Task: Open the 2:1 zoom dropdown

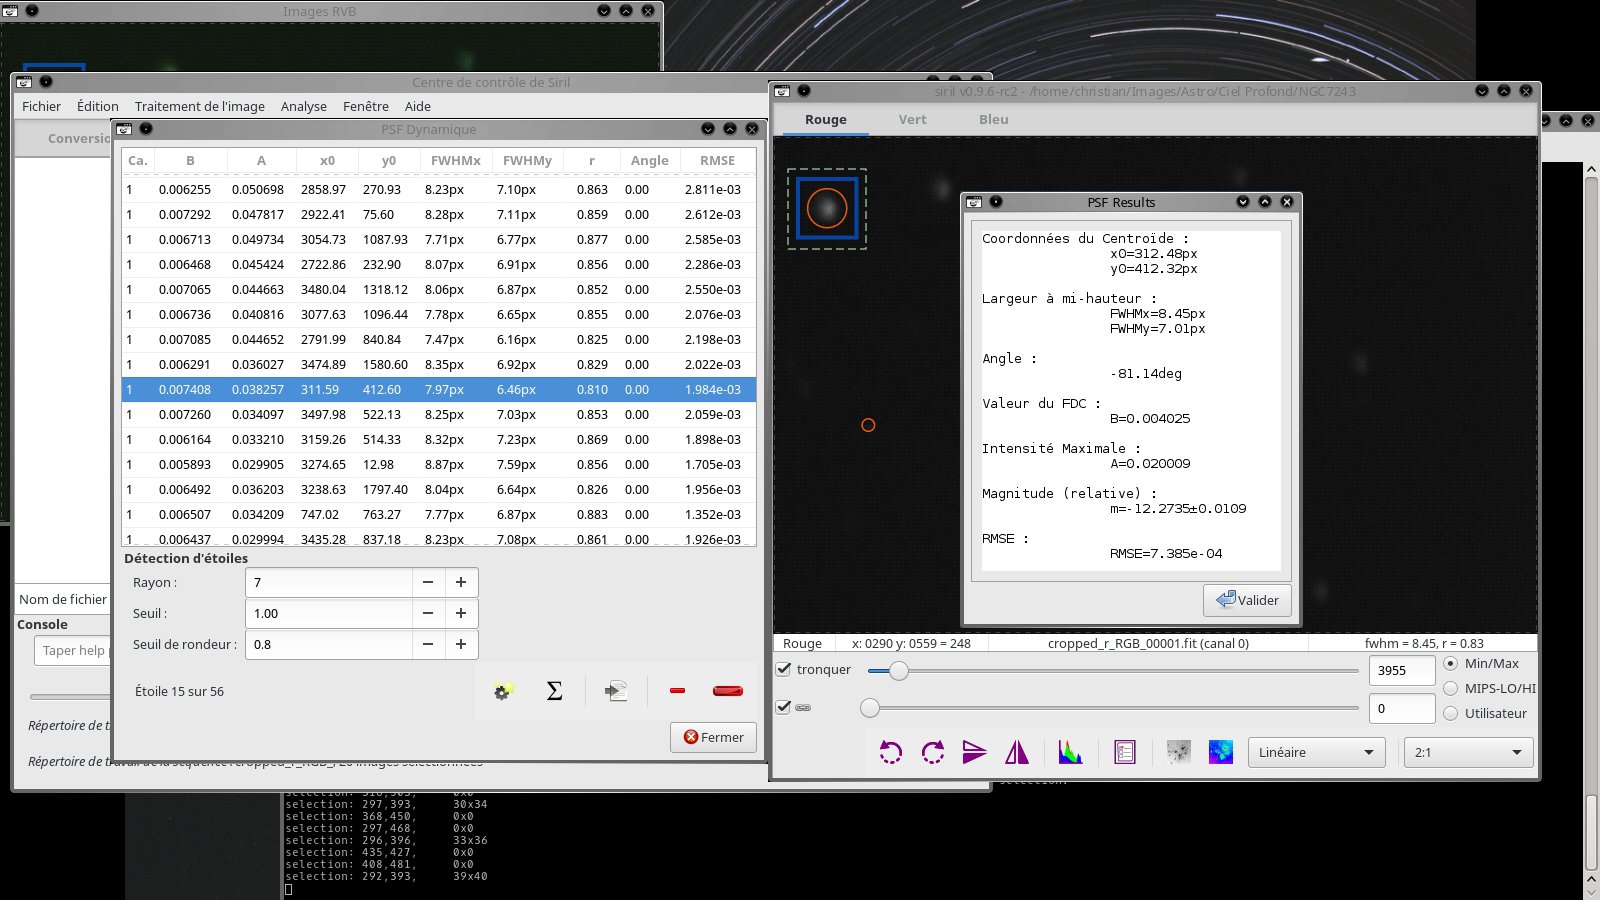Action: click(1468, 752)
